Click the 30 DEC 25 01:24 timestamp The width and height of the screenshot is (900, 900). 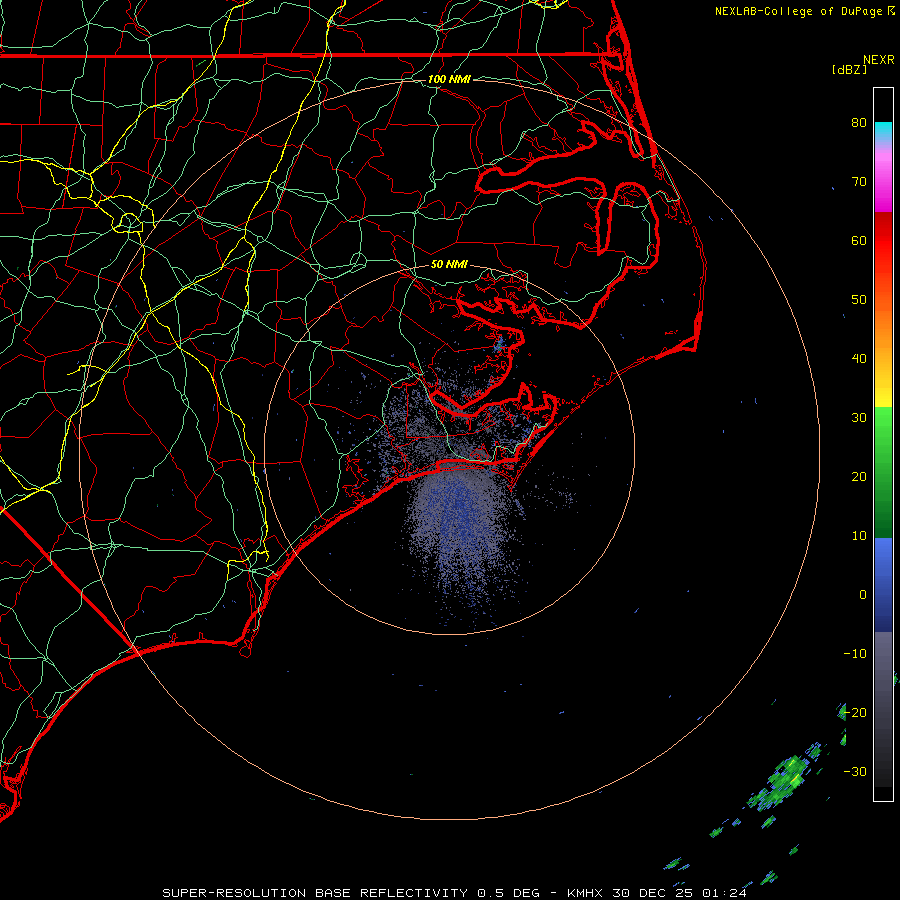tap(679, 893)
